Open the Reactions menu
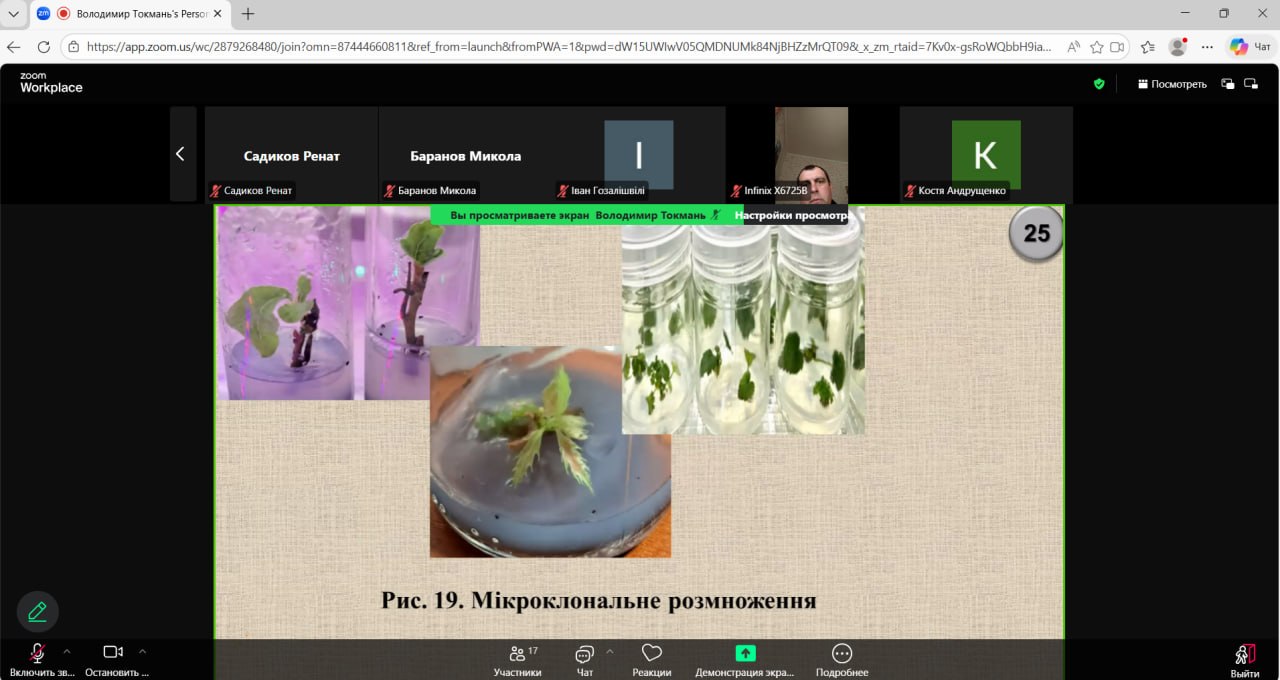The width and height of the screenshot is (1280, 680). 652,660
